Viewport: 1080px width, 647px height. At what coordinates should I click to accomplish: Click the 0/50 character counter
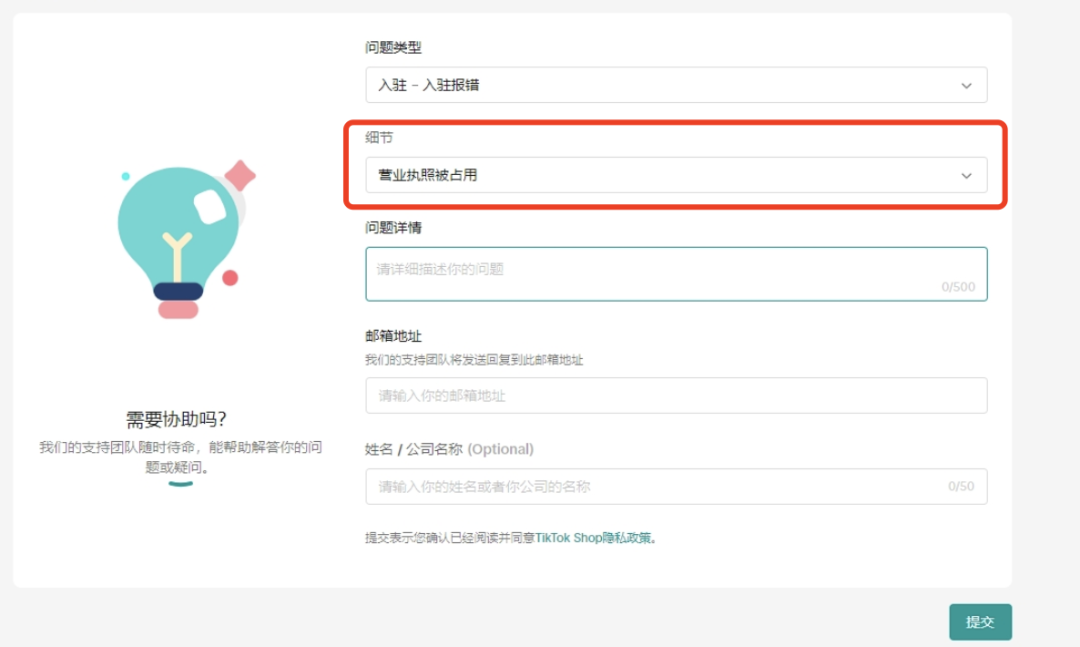pyautogui.click(x=960, y=487)
